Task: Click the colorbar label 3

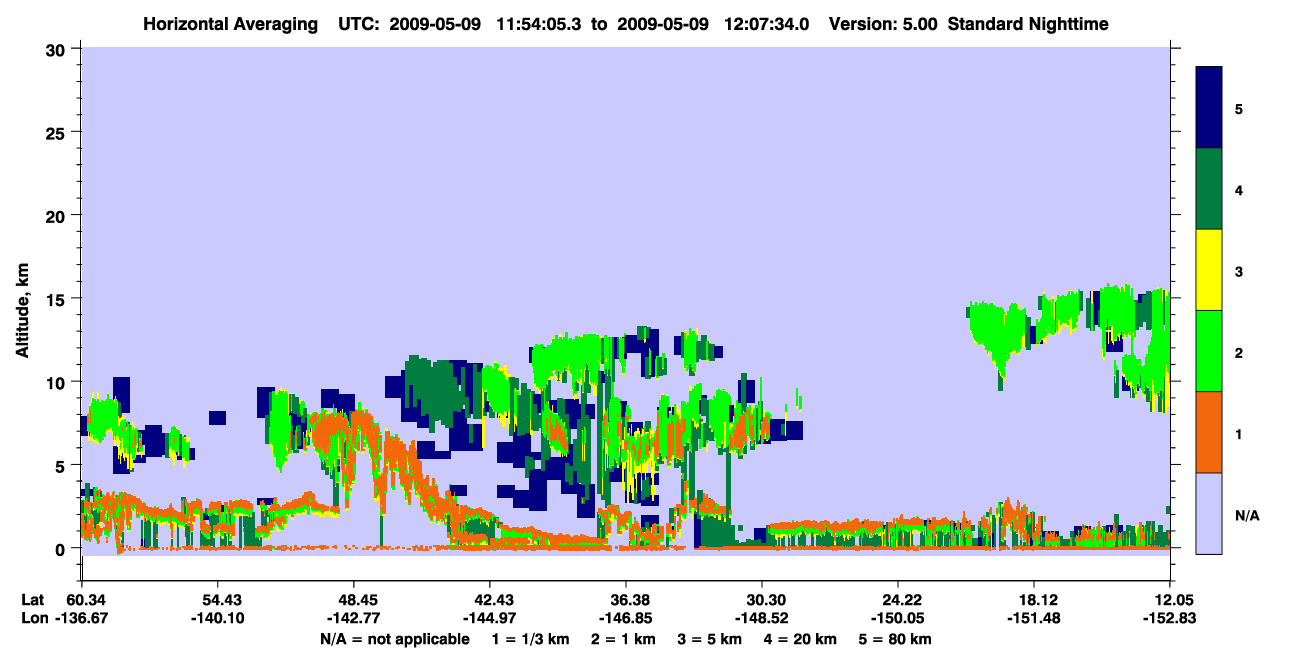Action: (x=1239, y=271)
